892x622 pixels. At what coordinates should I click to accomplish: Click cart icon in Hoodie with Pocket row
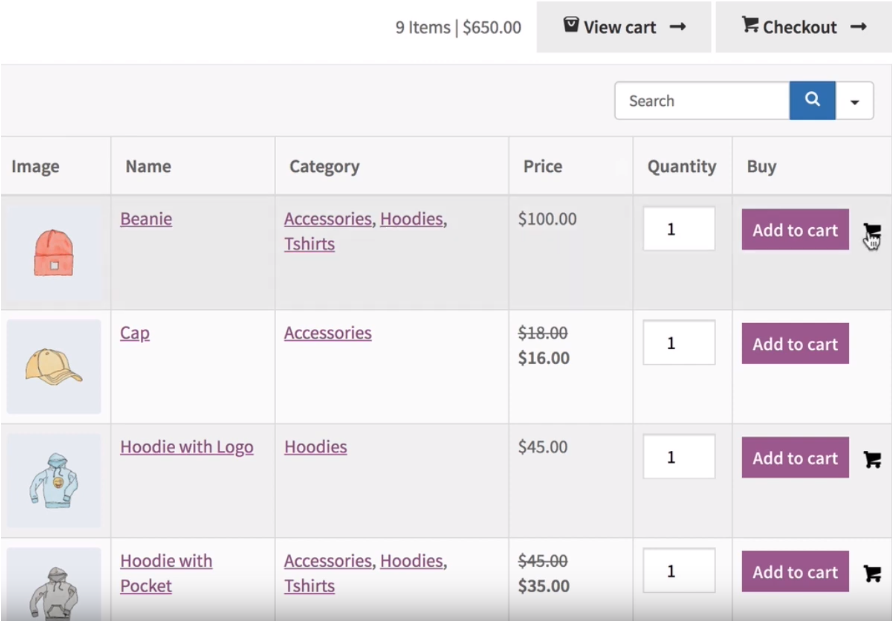tap(872, 574)
